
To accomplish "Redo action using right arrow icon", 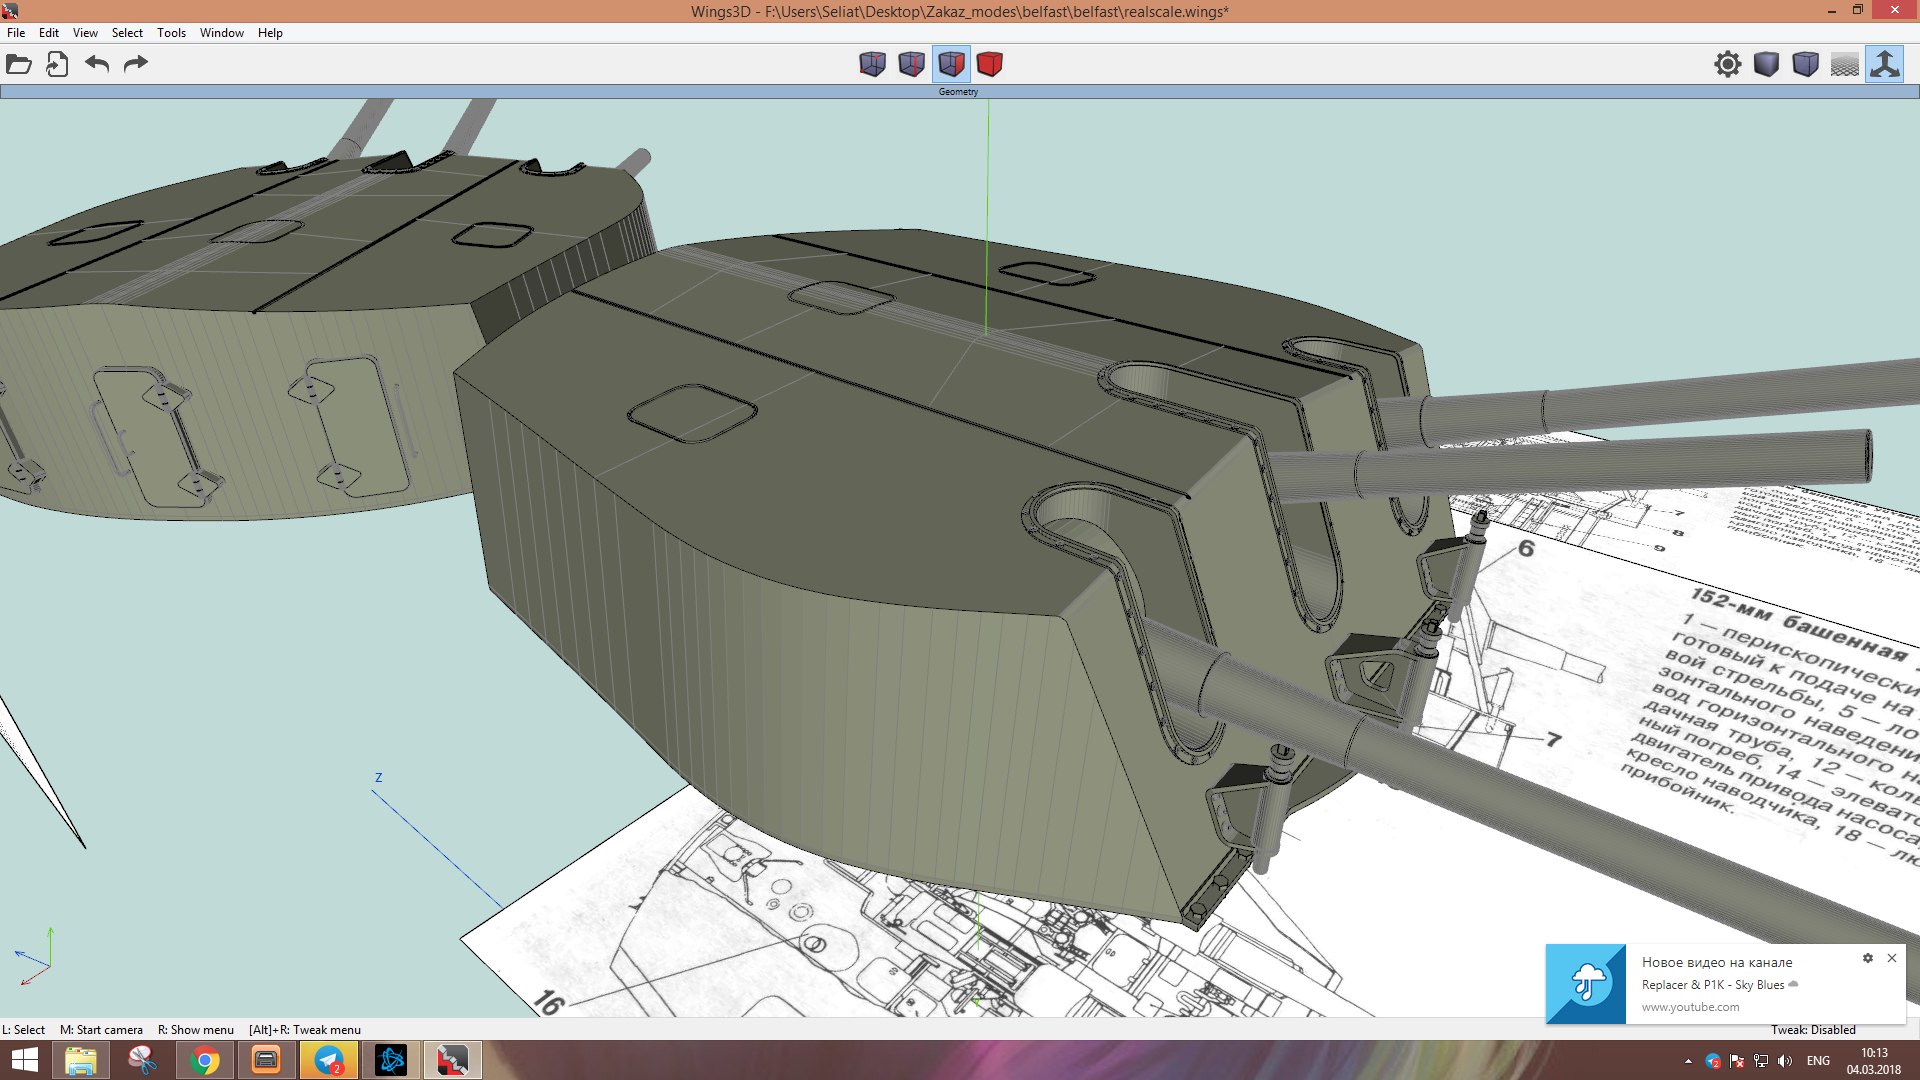I will point(135,64).
